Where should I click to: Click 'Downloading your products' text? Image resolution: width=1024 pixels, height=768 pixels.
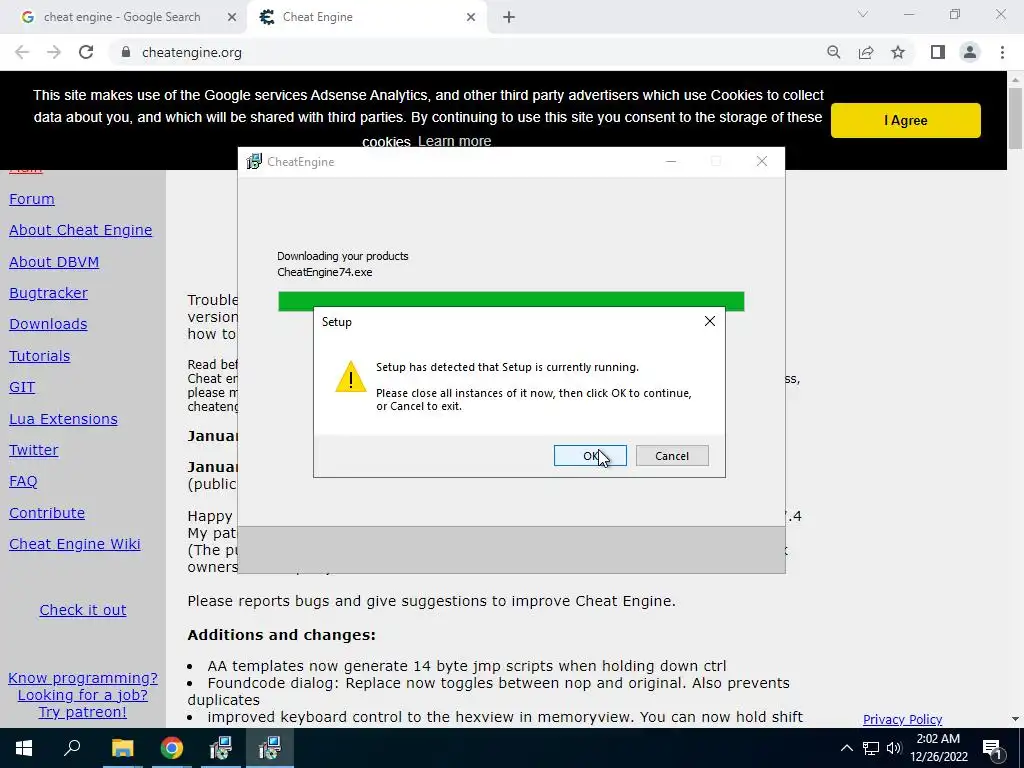(x=343, y=256)
